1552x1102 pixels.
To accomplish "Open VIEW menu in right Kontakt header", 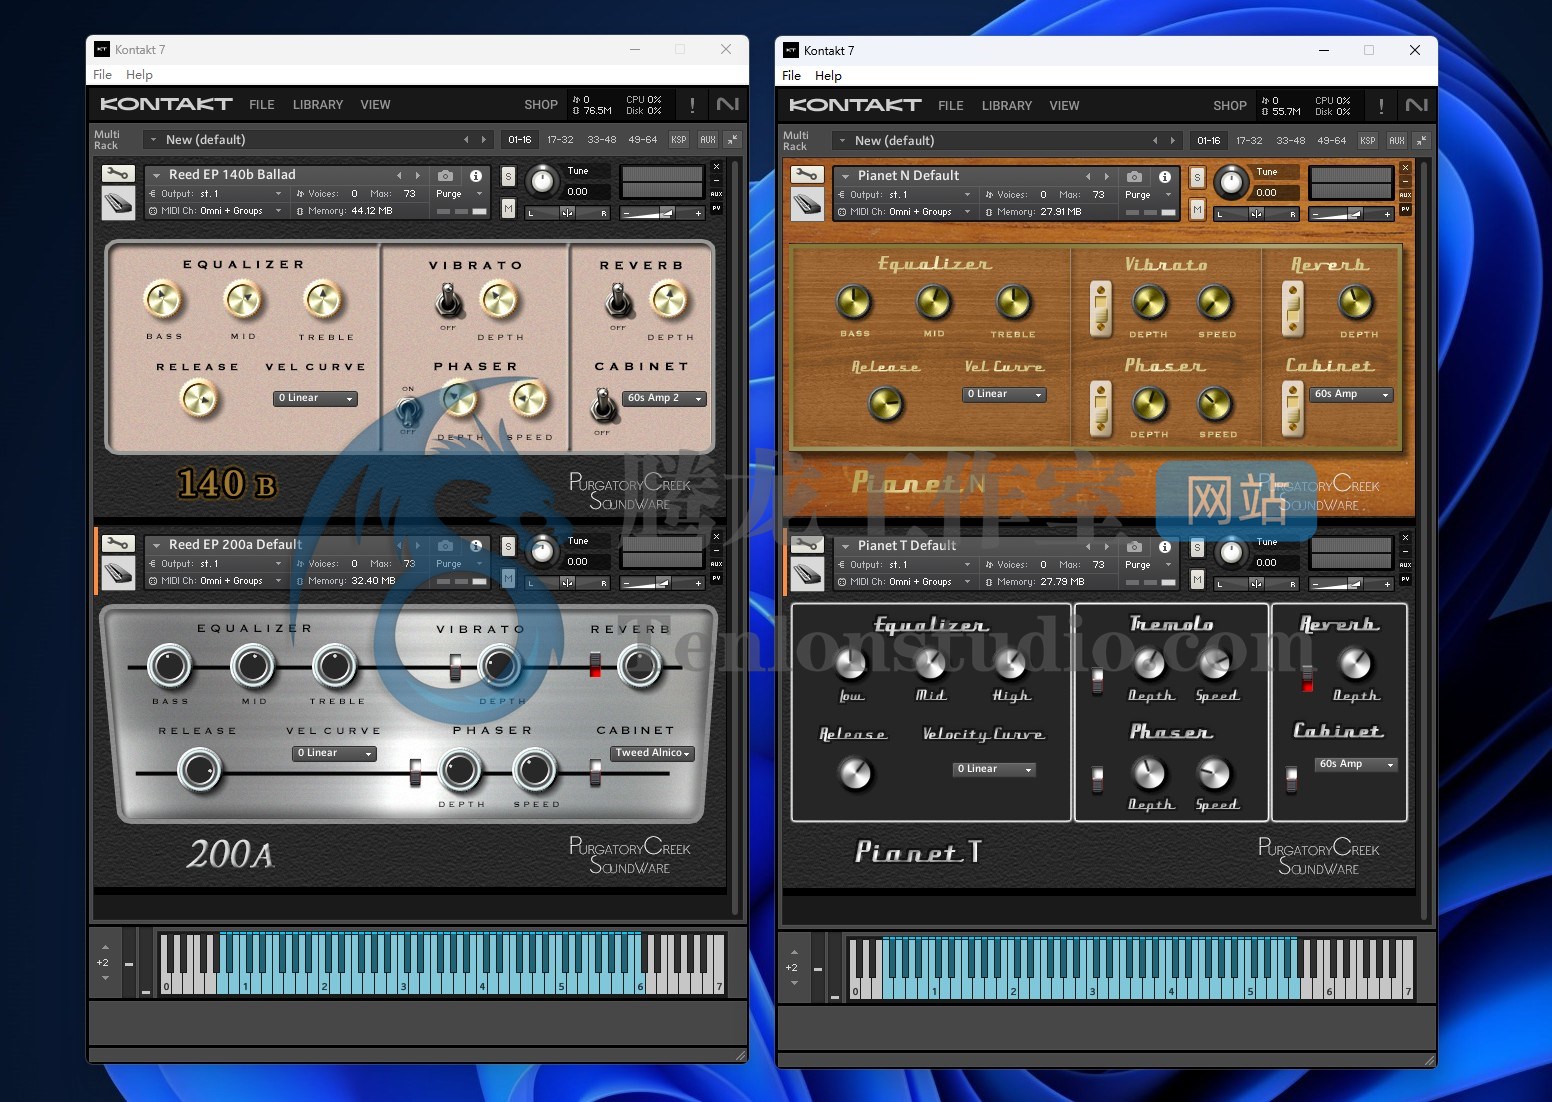I will pyautogui.click(x=1064, y=105).
